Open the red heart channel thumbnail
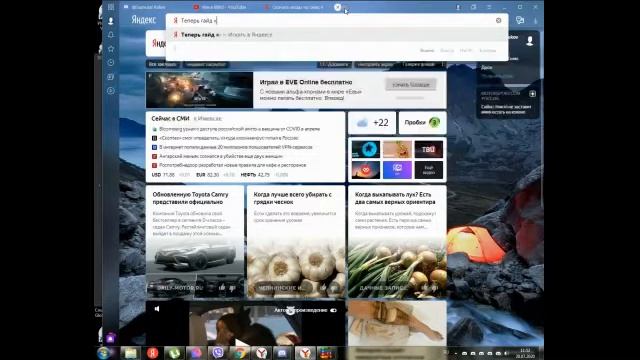Screen dimensions: 640x360 click(365, 170)
